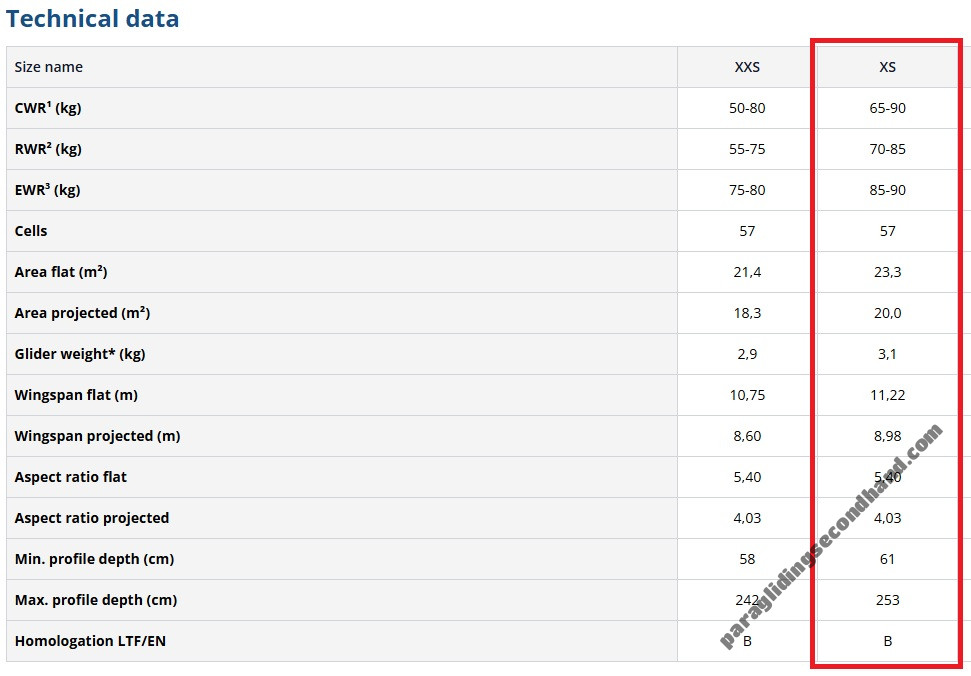
Task: Click the Cells value in XXS column
Action: tap(747, 231)
